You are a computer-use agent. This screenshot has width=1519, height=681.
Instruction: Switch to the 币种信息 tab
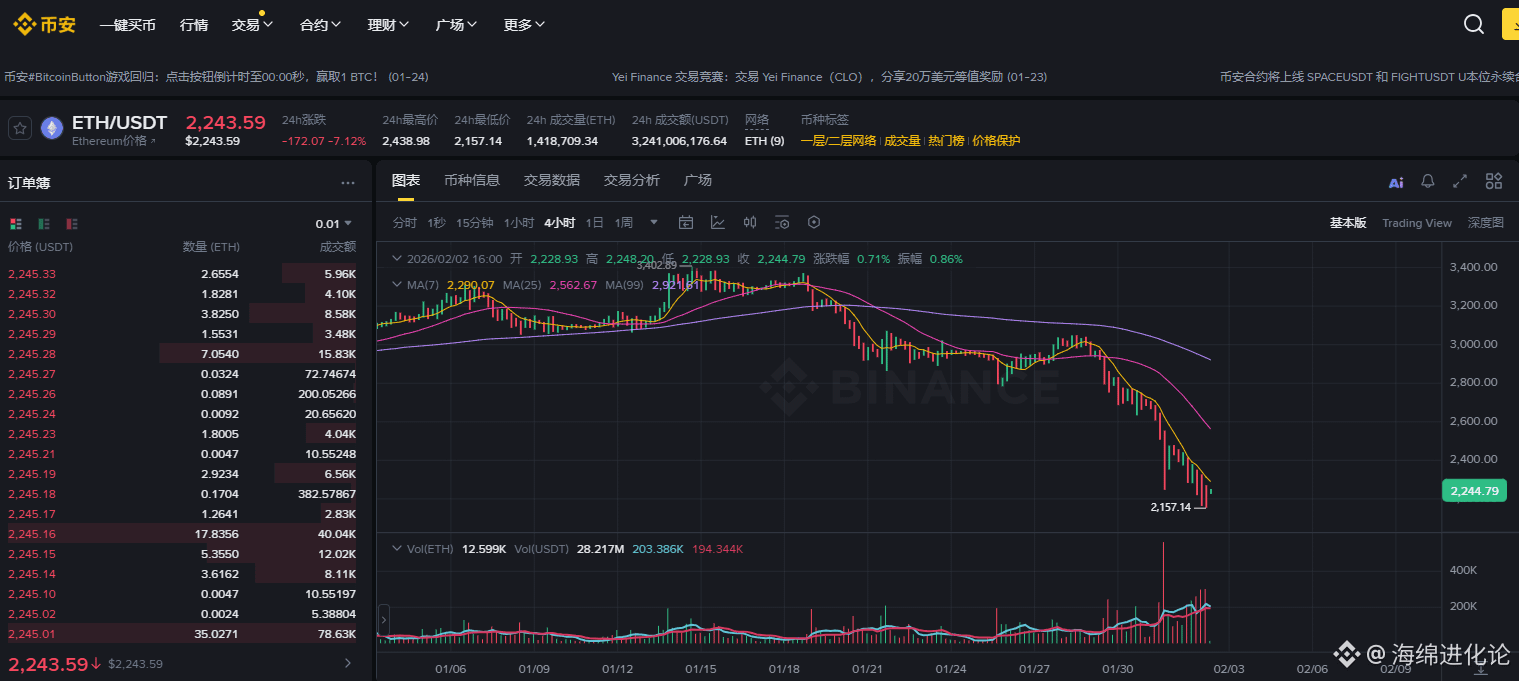tap(471, 180)
